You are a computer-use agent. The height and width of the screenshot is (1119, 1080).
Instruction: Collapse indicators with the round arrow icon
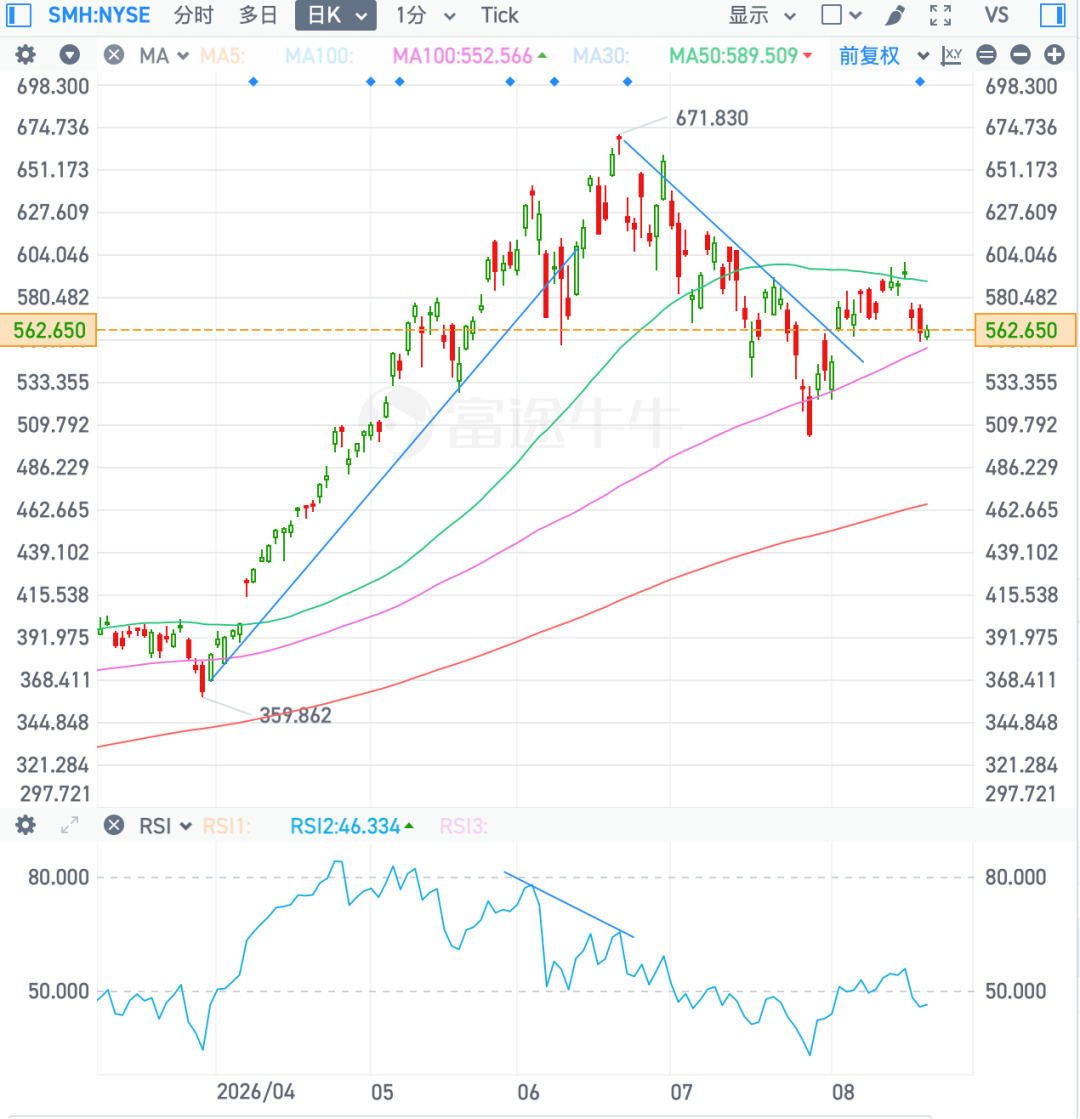69,55
